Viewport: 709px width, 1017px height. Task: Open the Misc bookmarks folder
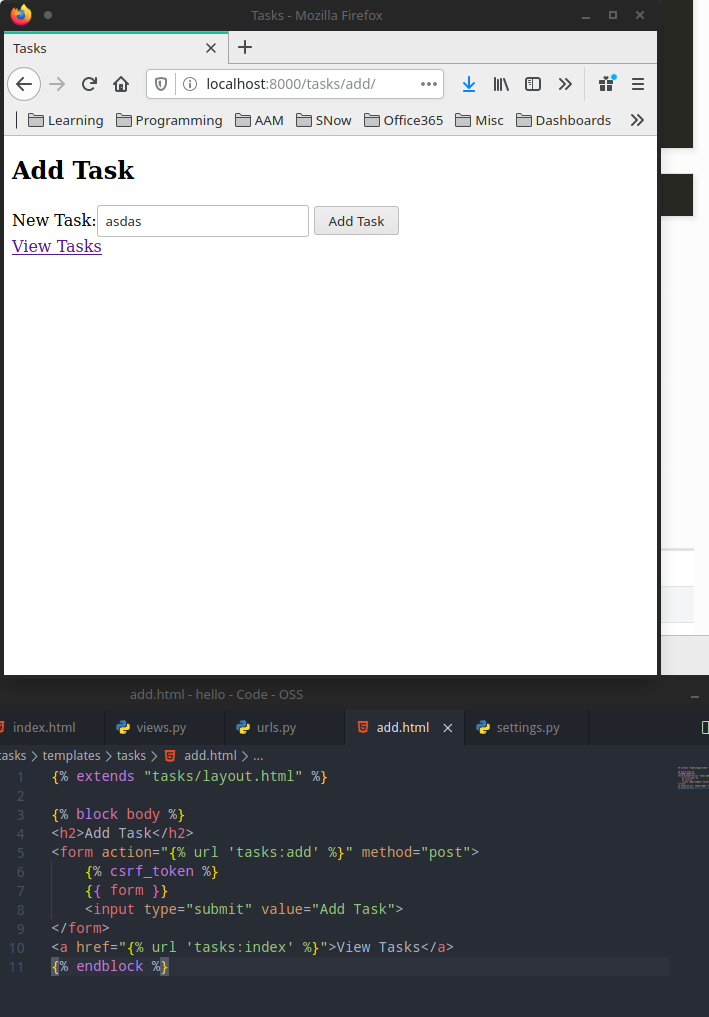point(479,120)
